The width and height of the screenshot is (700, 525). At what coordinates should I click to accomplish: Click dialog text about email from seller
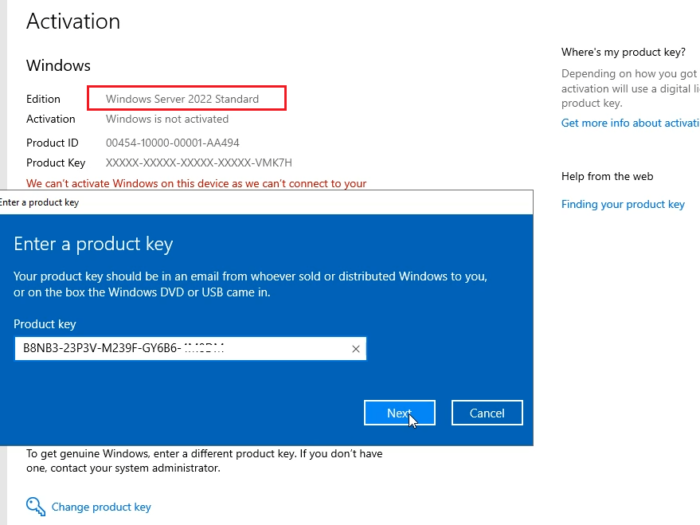pos(250,284)
